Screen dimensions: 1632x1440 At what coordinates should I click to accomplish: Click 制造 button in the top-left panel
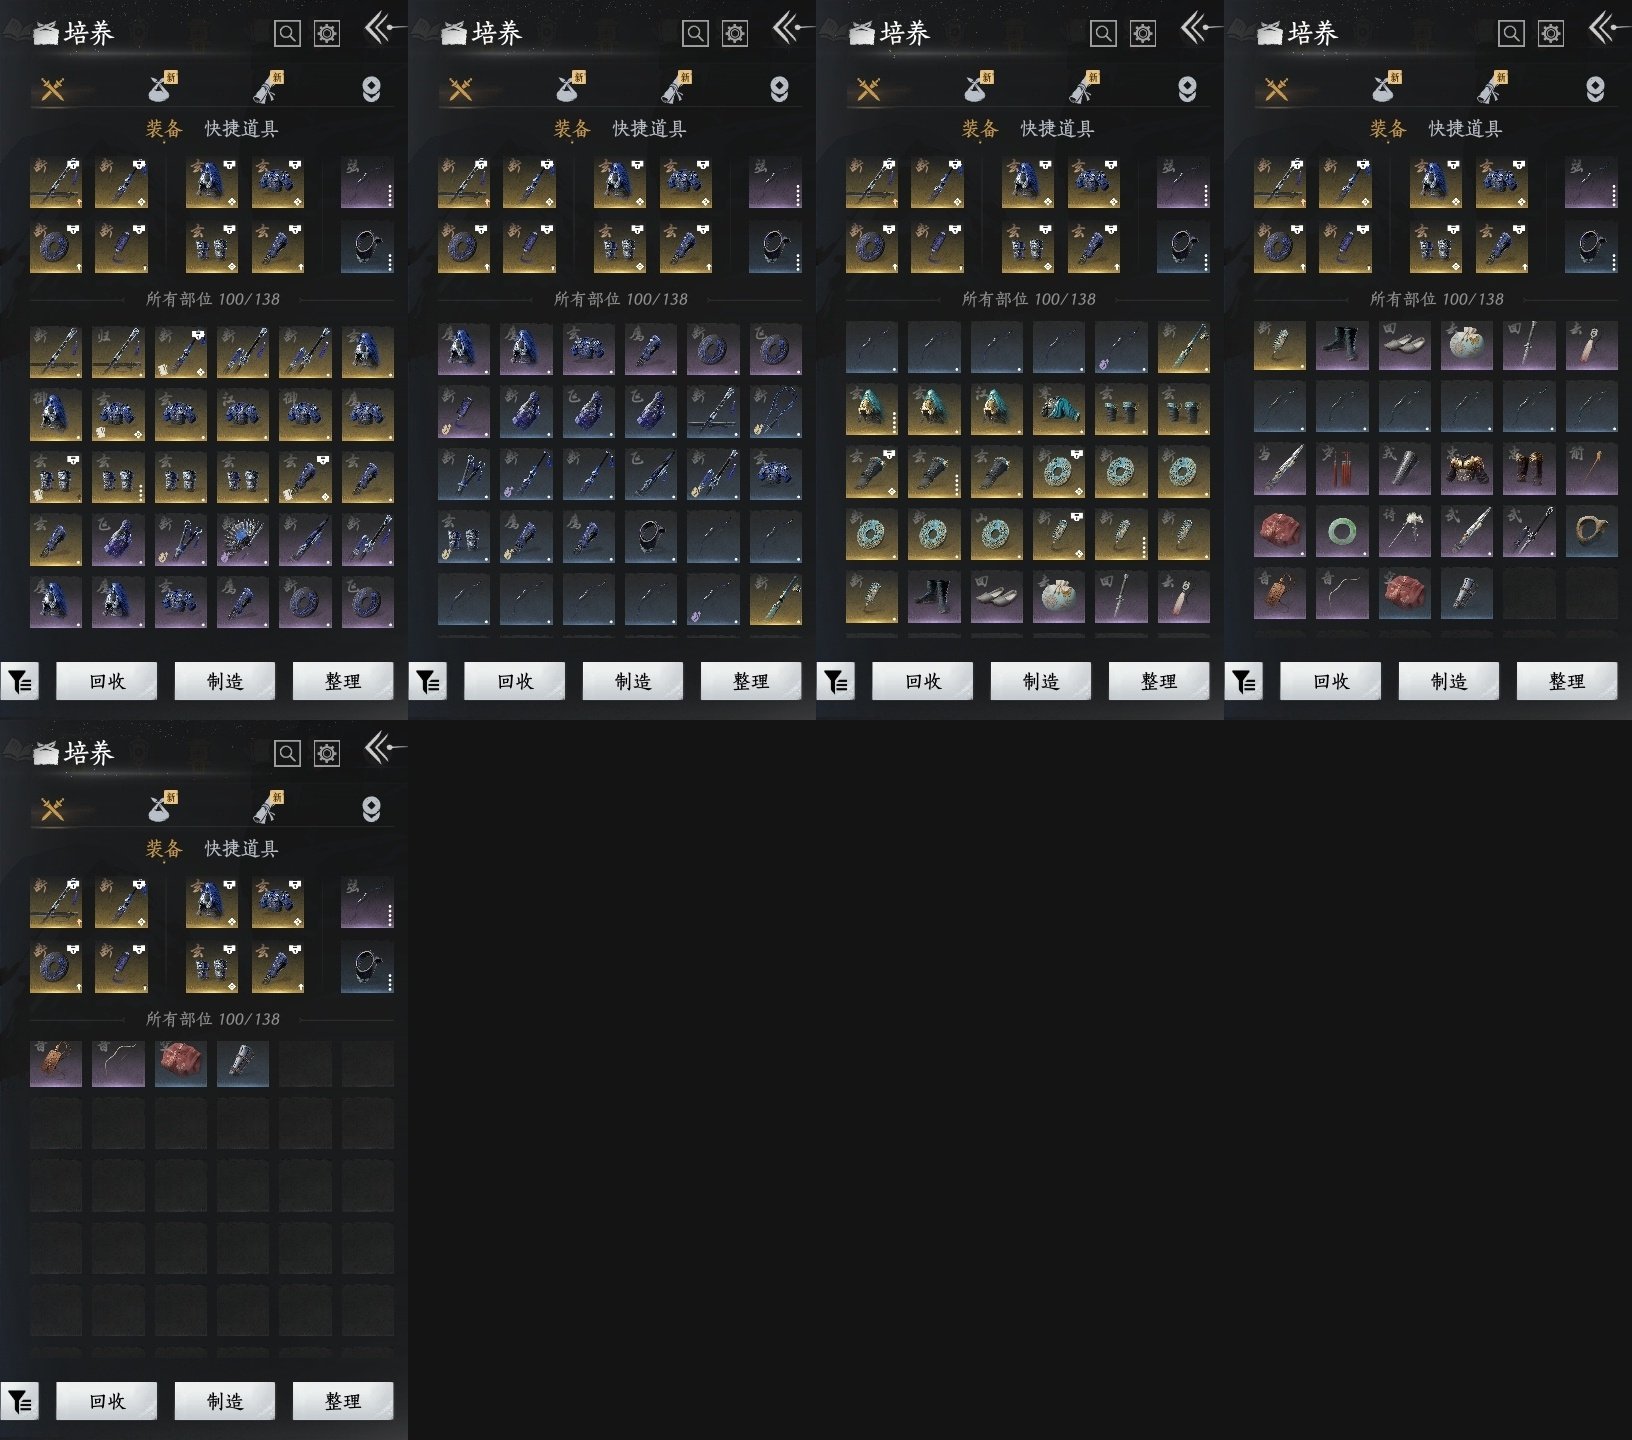(x=225, y=682)
